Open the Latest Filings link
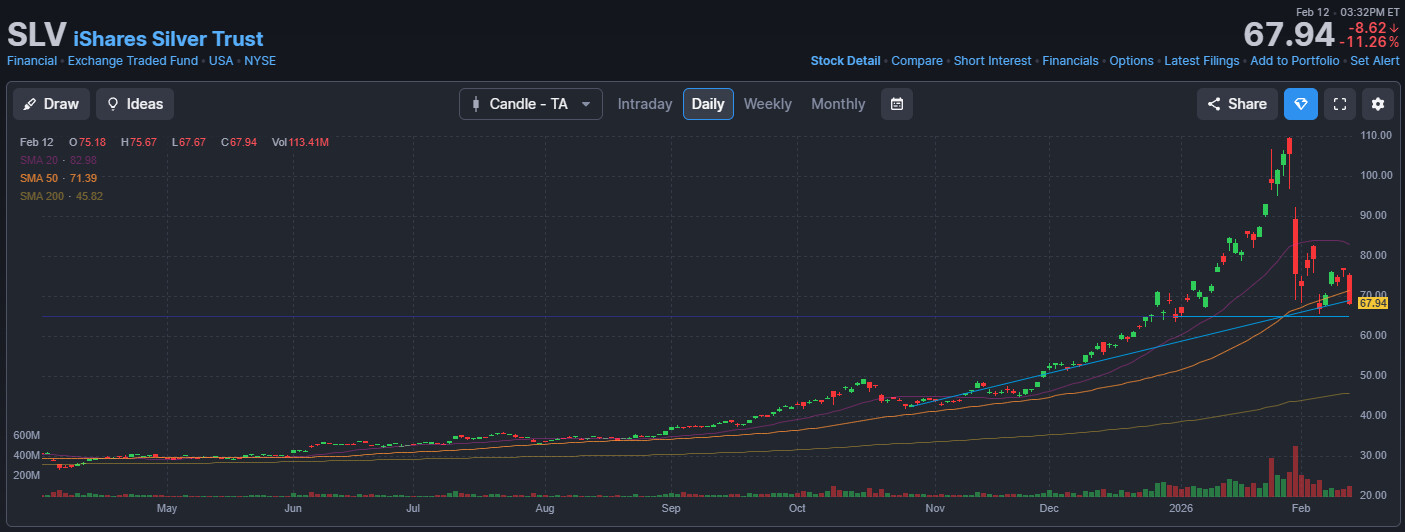The width and height of the screenshot is (1405, 532). tap(1202, 61)
